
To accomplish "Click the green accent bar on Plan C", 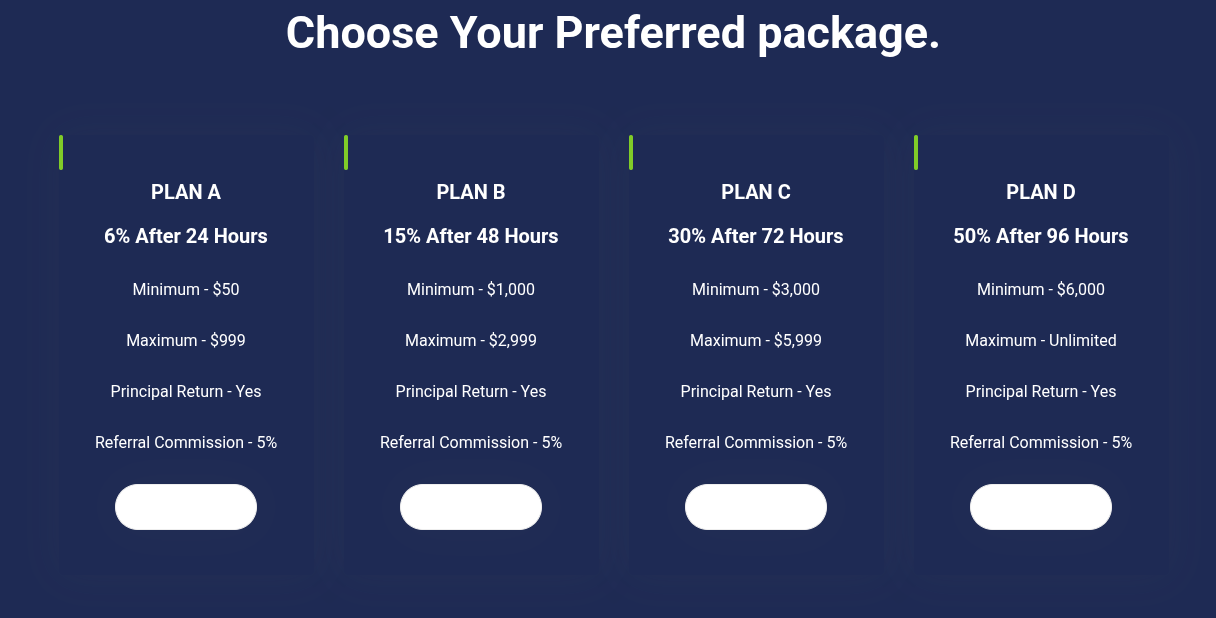I will pyautogui.click(x=631, y=152).
